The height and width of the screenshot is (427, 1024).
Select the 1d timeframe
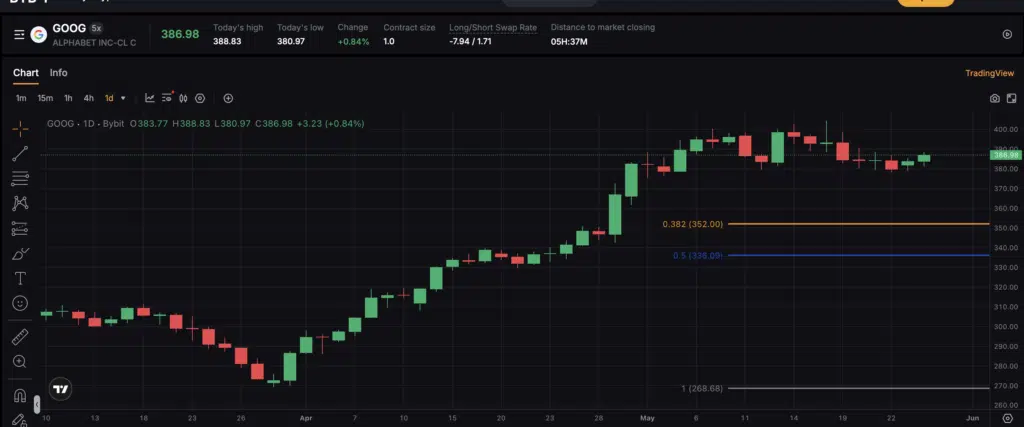click(109, 98)
